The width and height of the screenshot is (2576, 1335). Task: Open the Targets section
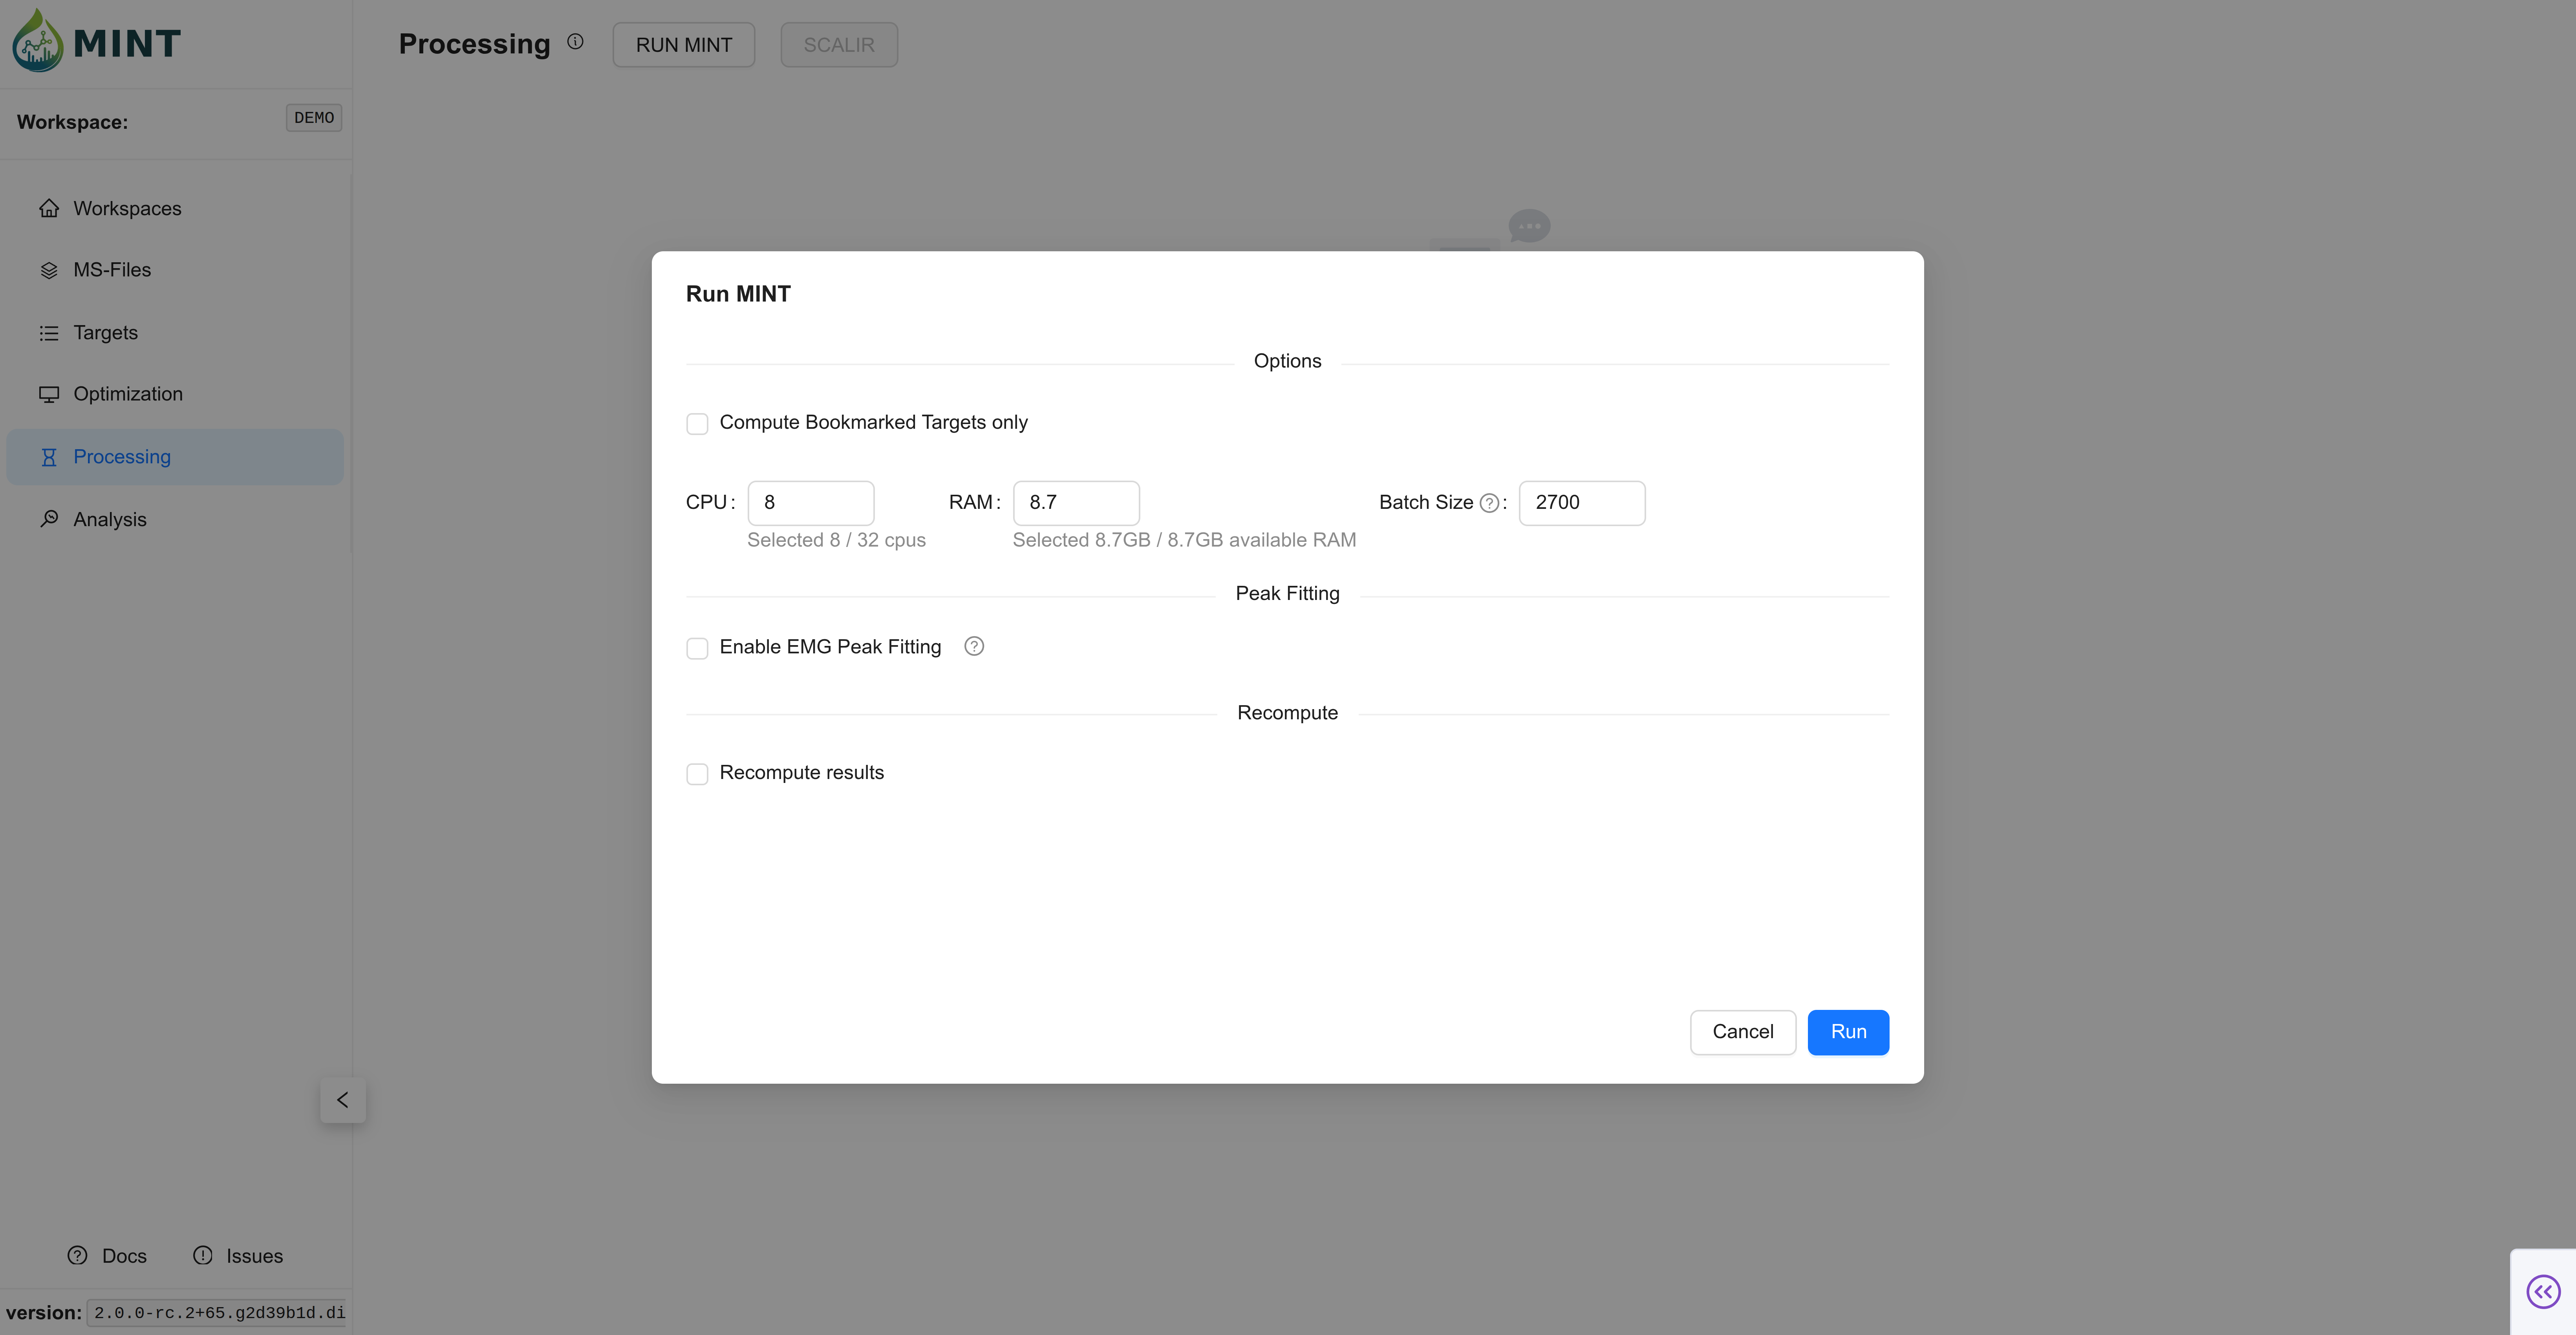pyautogui.click(x=105, y=333)
